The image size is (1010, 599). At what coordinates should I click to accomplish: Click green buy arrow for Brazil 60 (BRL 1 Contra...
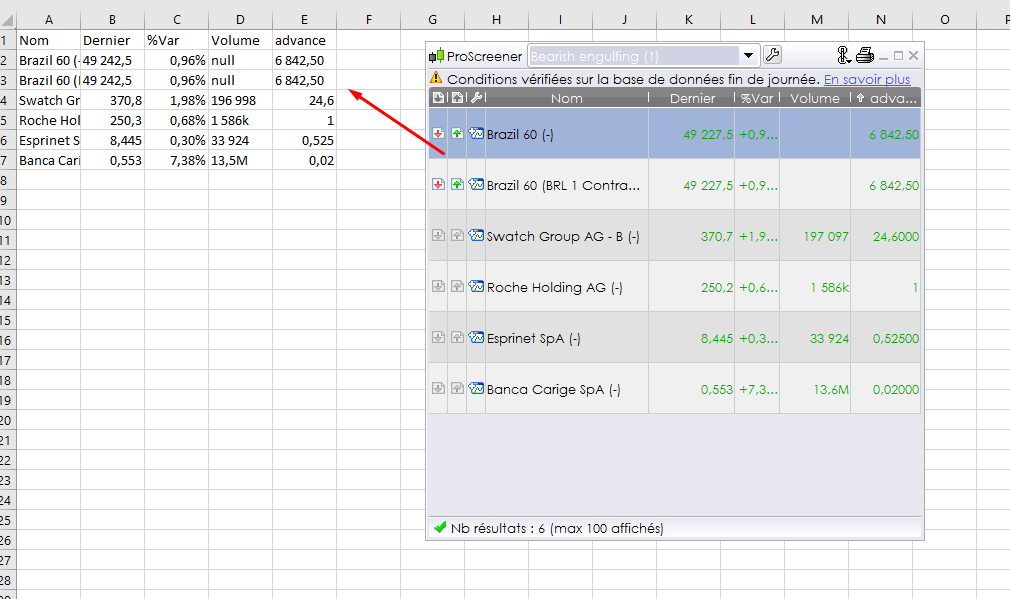coord(457,184)
